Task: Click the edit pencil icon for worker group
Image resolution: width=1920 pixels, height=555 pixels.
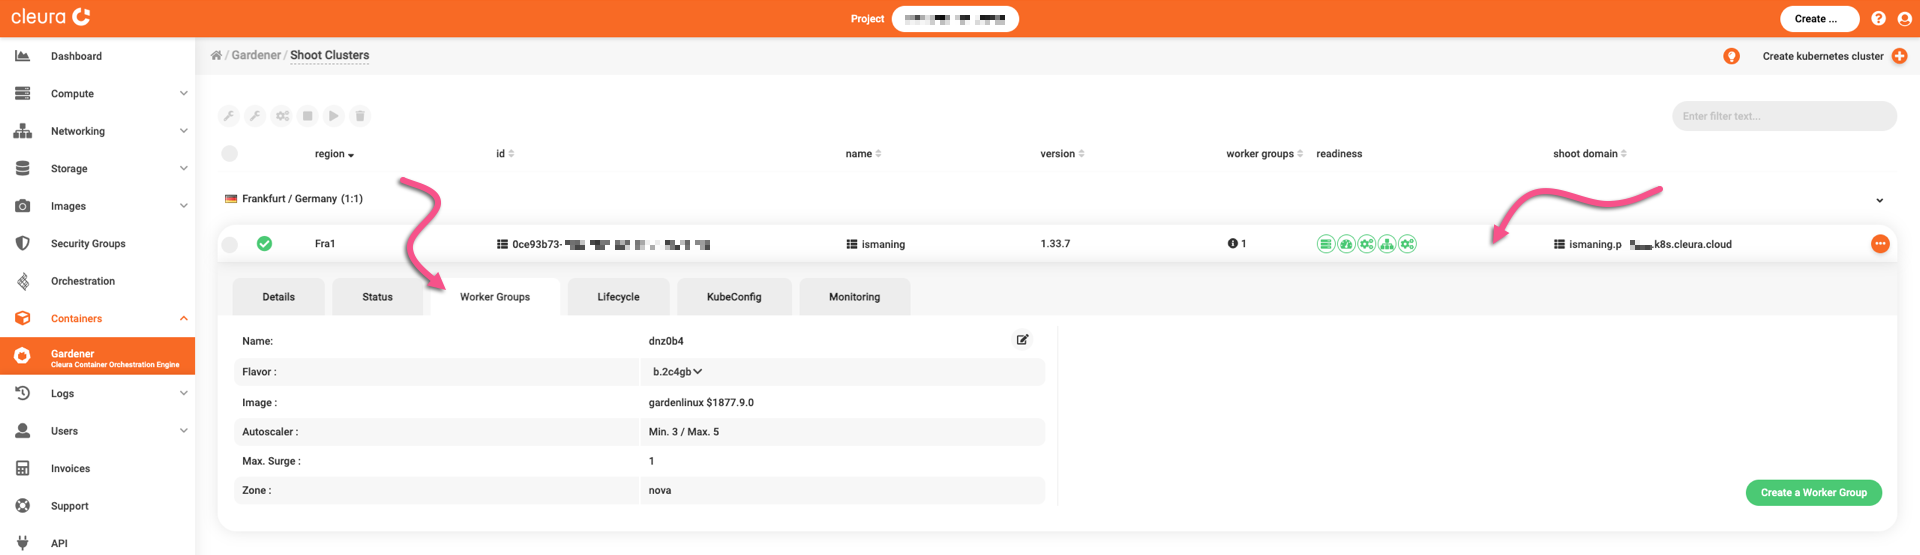Action: [x=1022, y=340]
